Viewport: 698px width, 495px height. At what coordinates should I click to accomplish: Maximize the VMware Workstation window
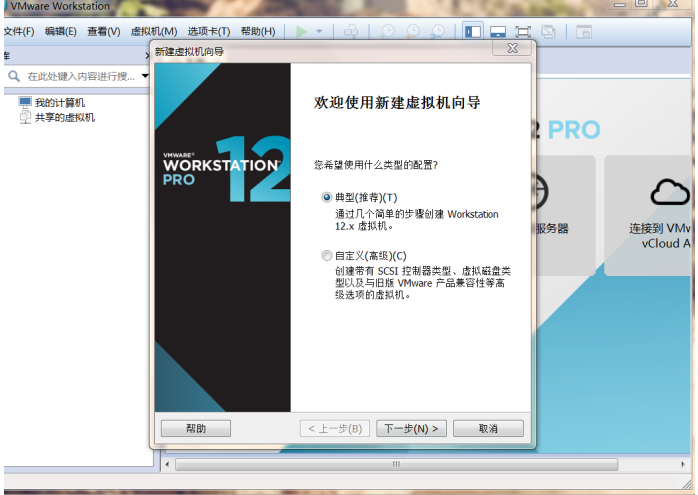641,4
